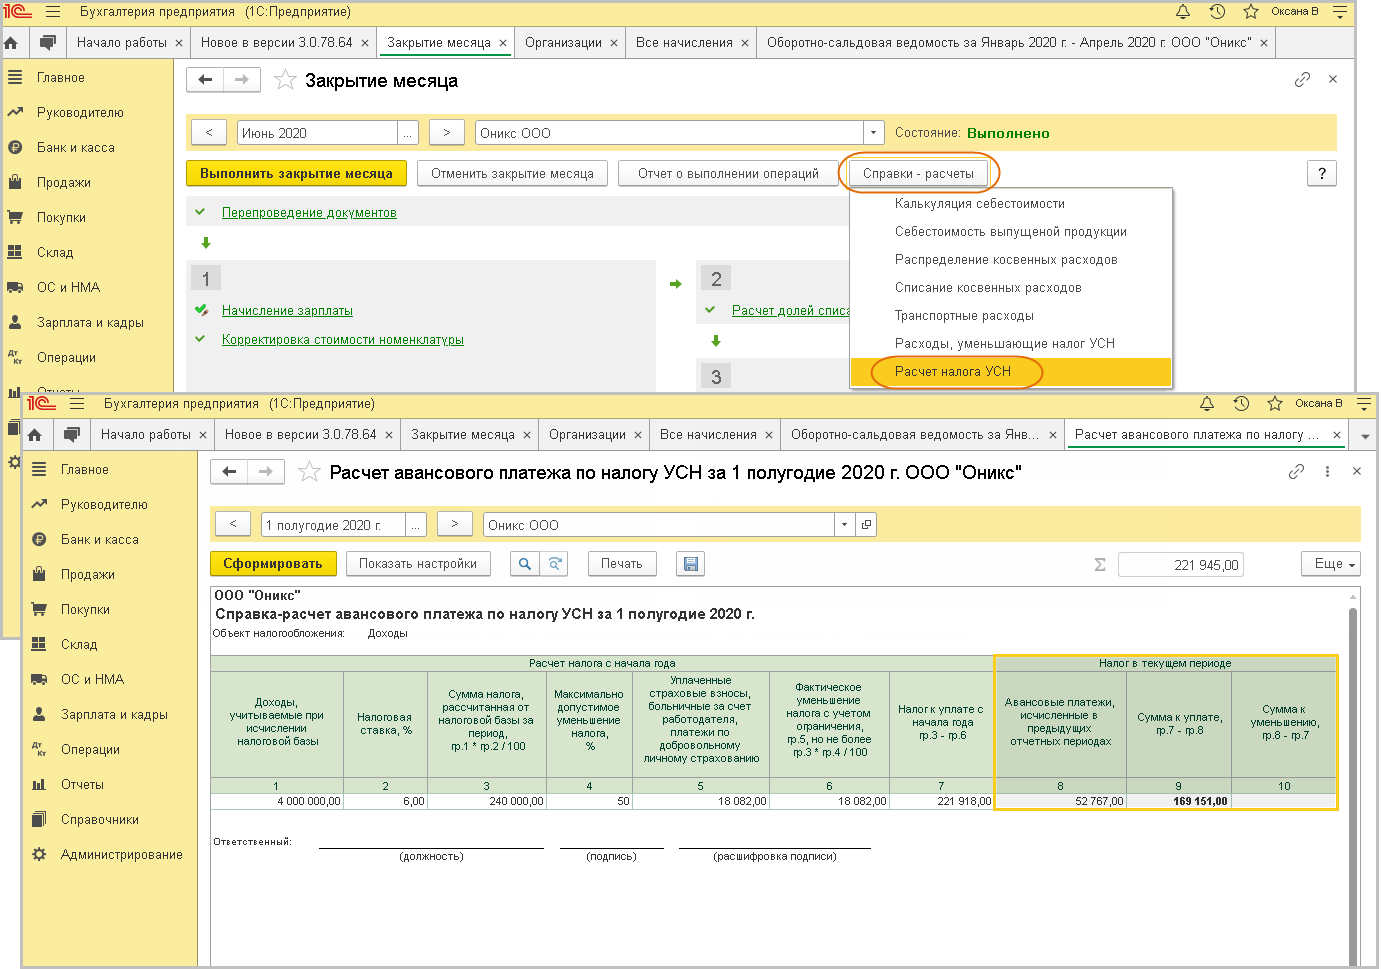
Task: Select Себестоимость выпущеной продукции from the menu
Action: click(1011, 231)
